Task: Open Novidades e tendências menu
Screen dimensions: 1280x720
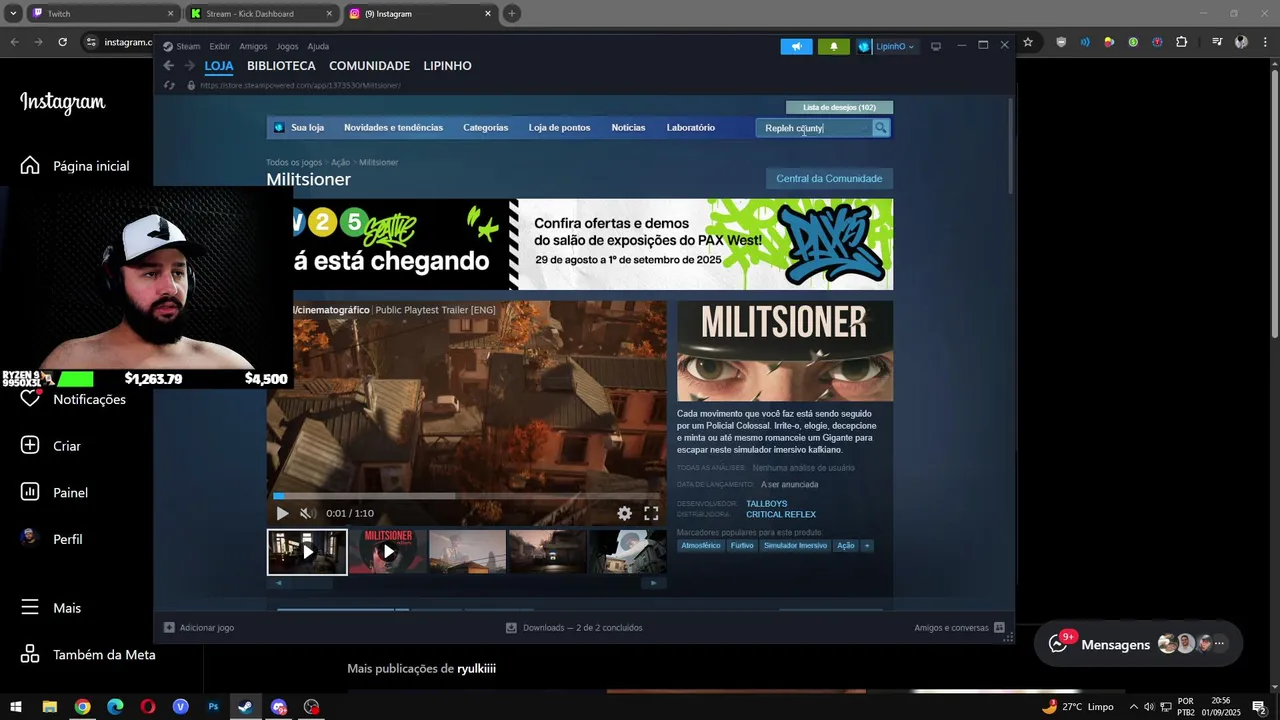Action: pyautogui.click(x=393, y=127)
